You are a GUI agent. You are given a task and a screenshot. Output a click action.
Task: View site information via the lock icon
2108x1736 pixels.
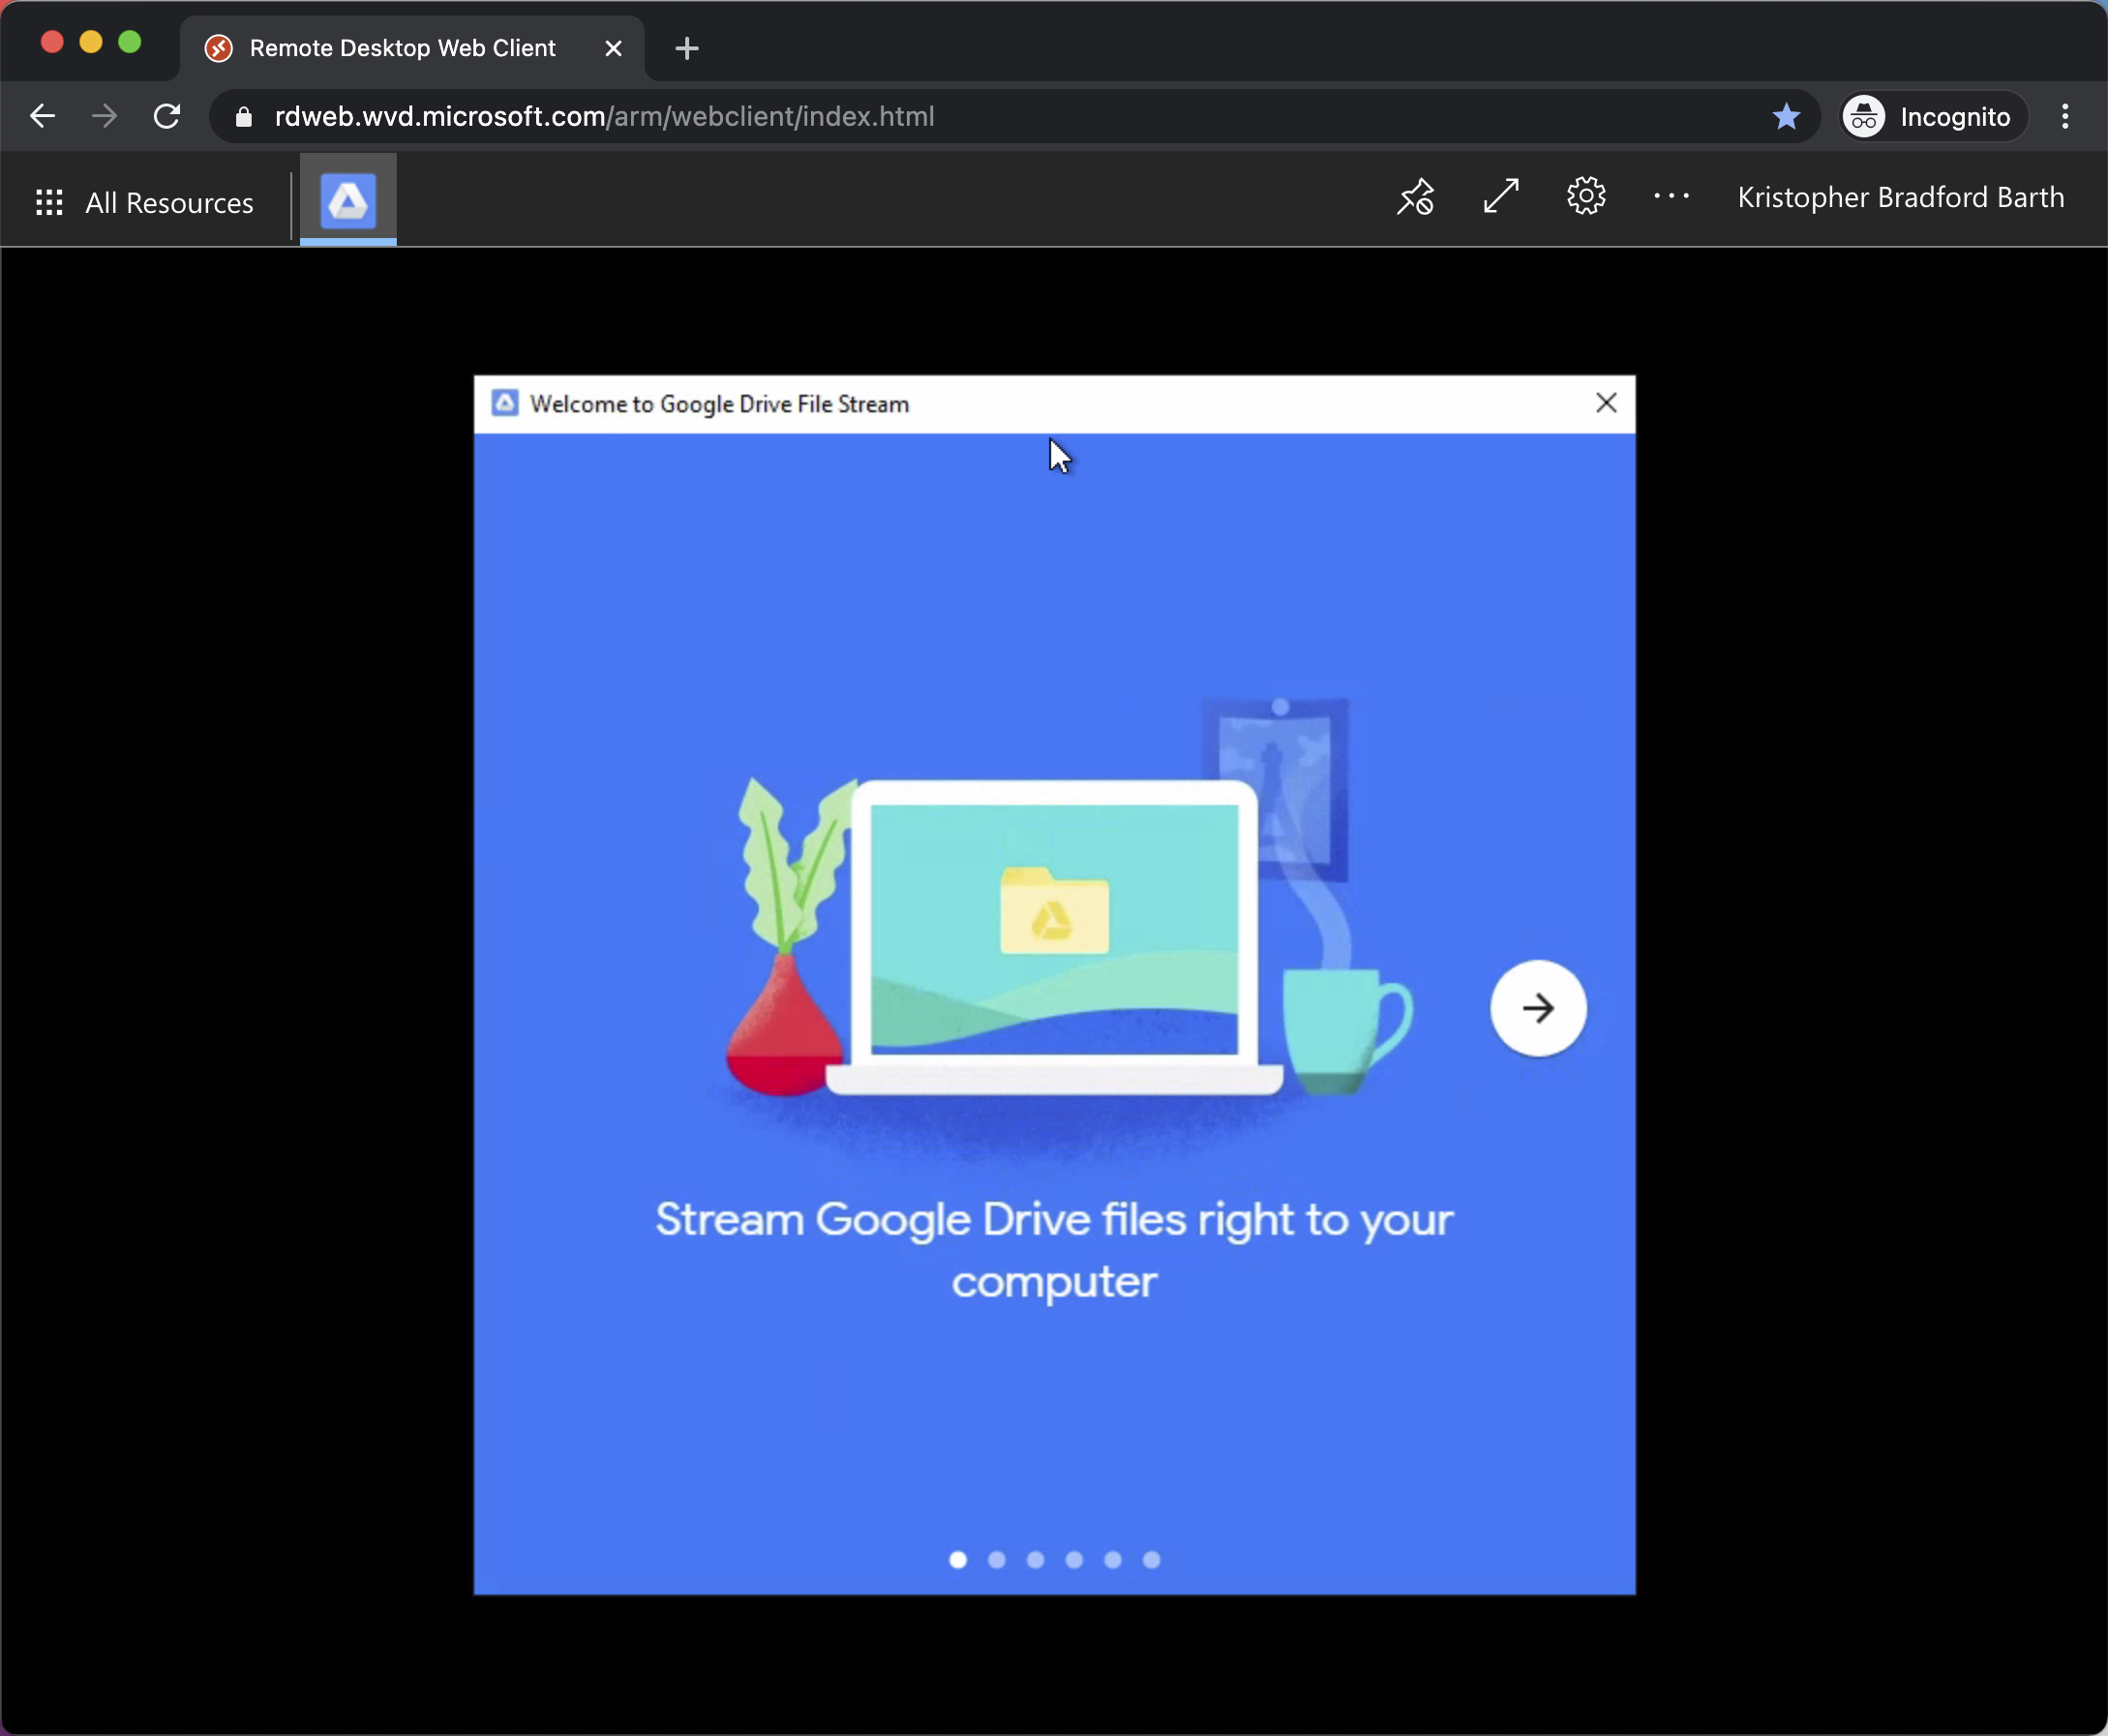click(x=243, y=117)
